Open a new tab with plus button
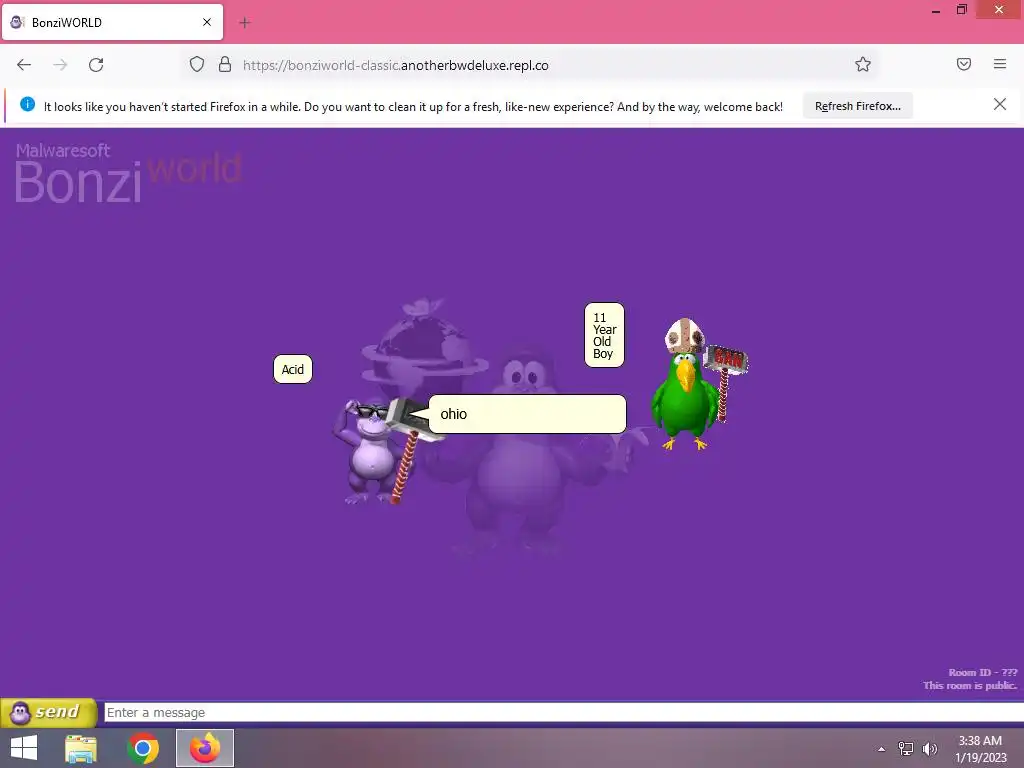The height and width of the screenshot is (768, 1024). [244, 23]
